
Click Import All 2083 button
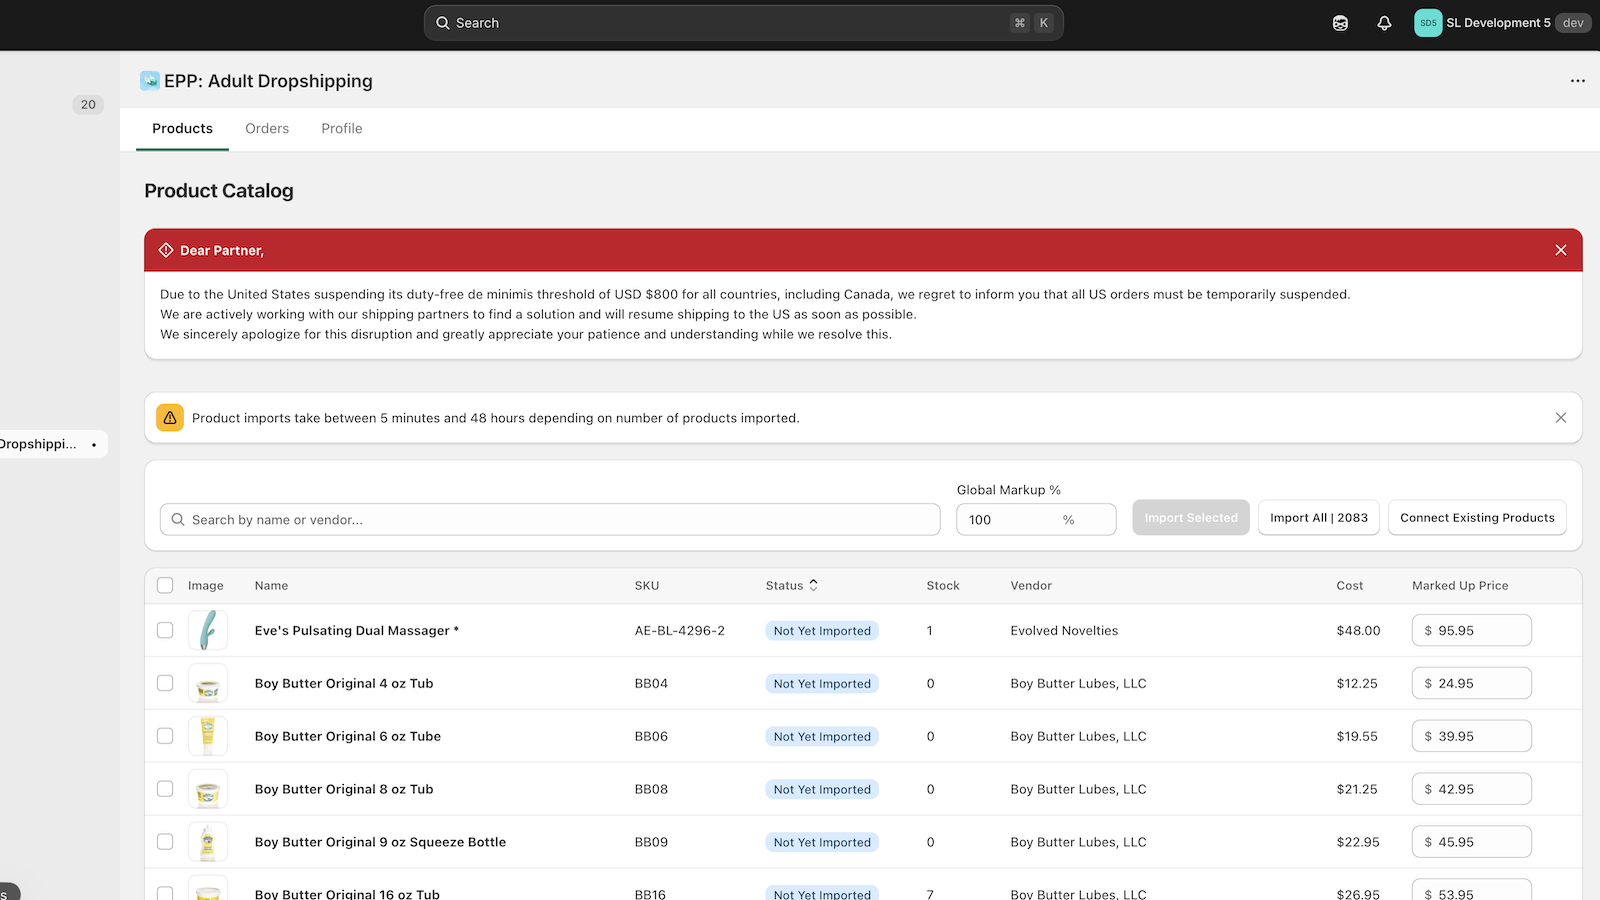(x=1319, y=518)
